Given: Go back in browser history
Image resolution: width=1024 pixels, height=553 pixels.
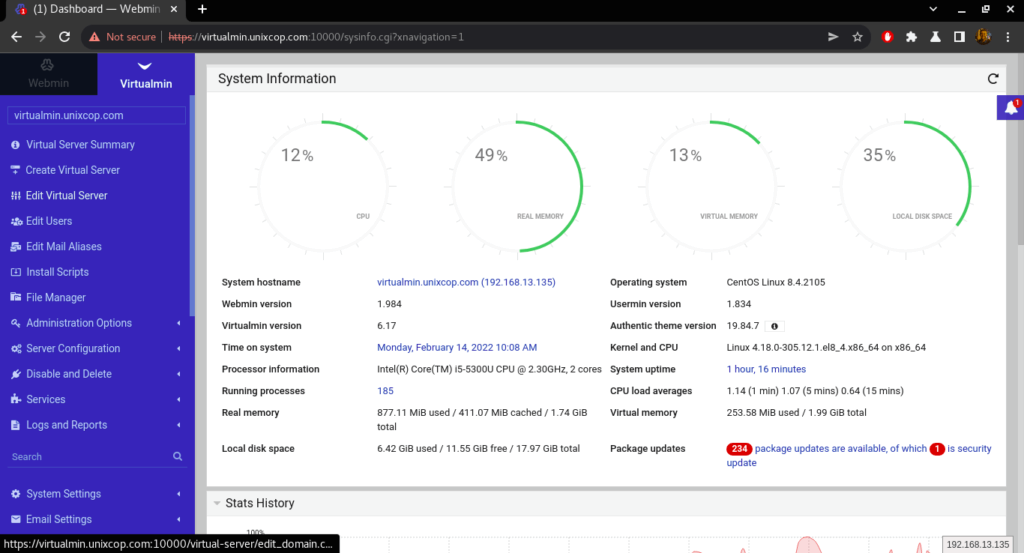Looking at the screenshot, I should pos(16,37).
